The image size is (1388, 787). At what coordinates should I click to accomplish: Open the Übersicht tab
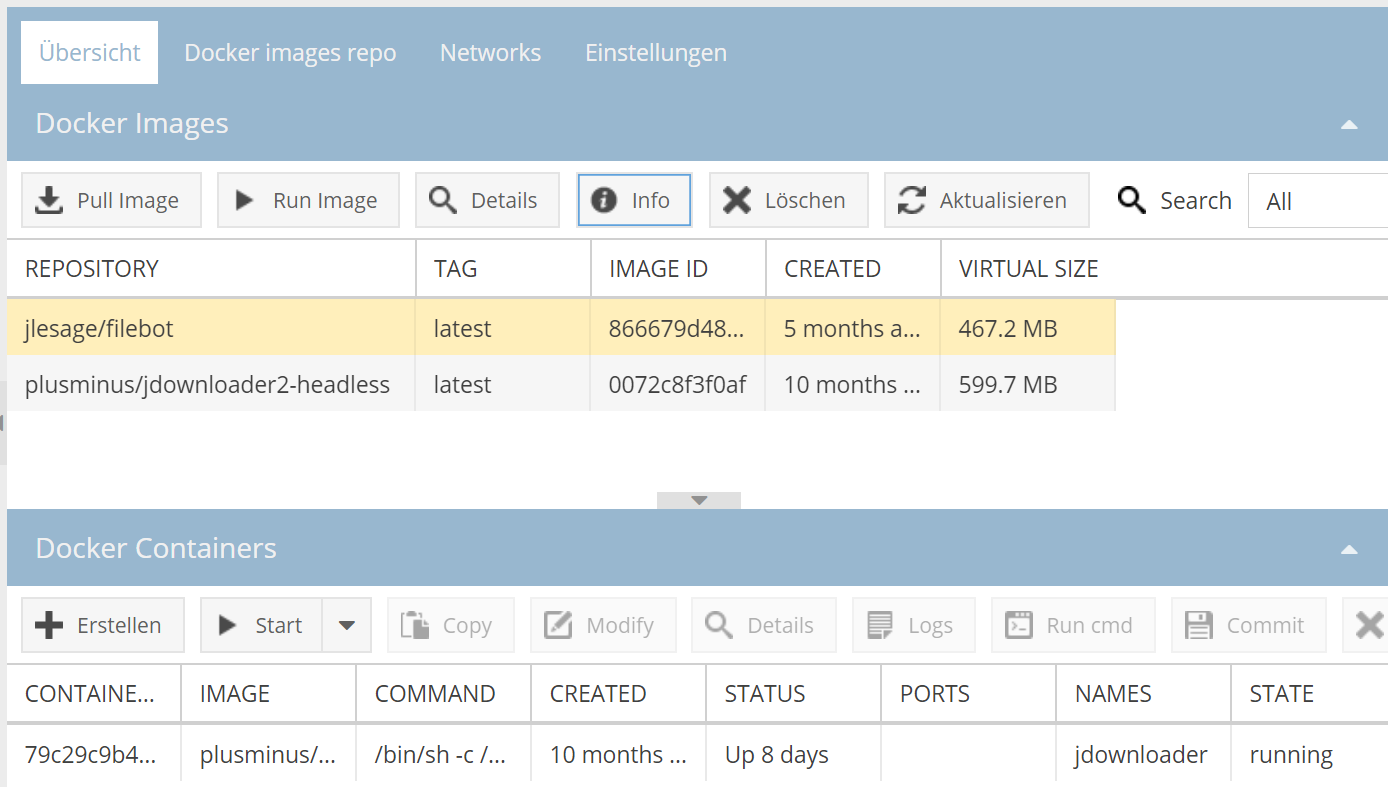click(x=89, y=52)
